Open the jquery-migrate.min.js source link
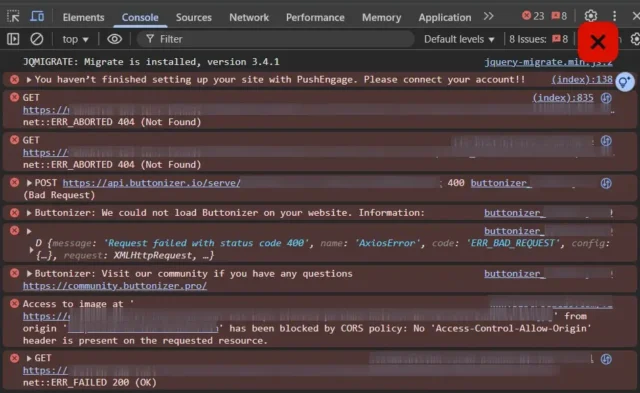Screen dimensions: 640x393 [548, 62]
